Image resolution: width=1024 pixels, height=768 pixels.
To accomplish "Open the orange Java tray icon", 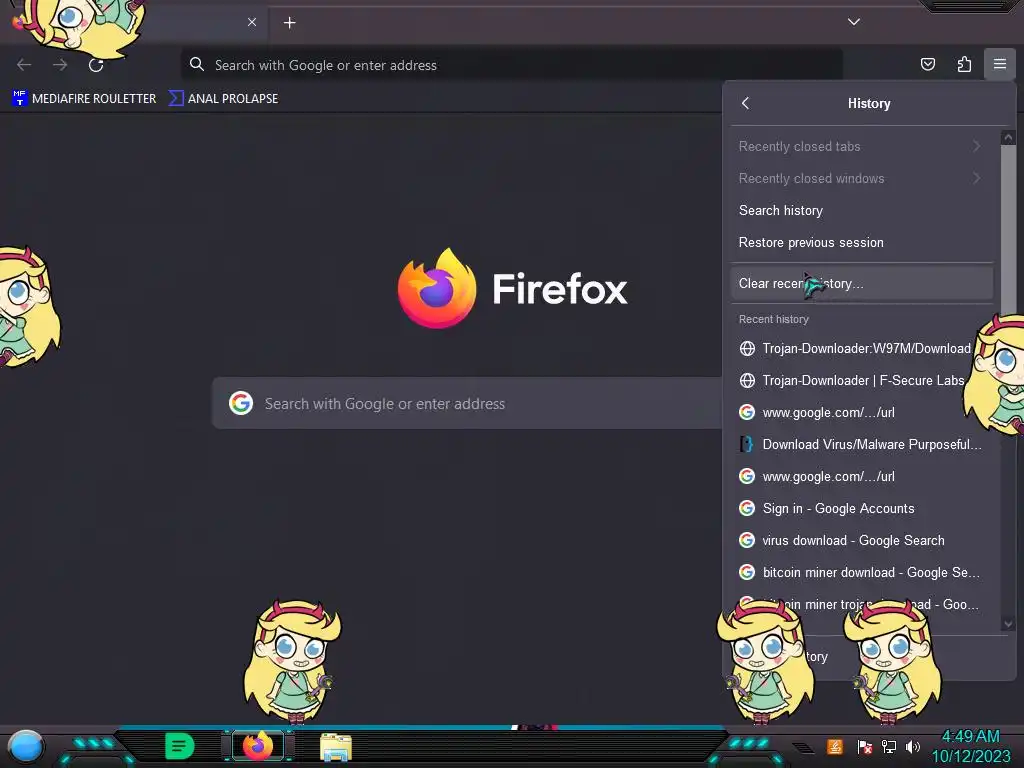I will tap(834, 746).
